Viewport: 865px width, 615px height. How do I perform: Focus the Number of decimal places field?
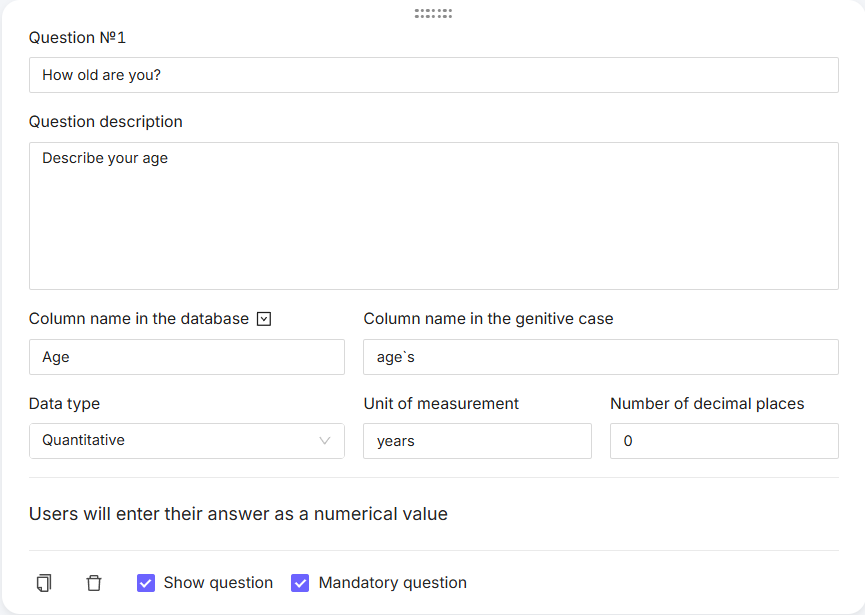(x=724, y=441)
